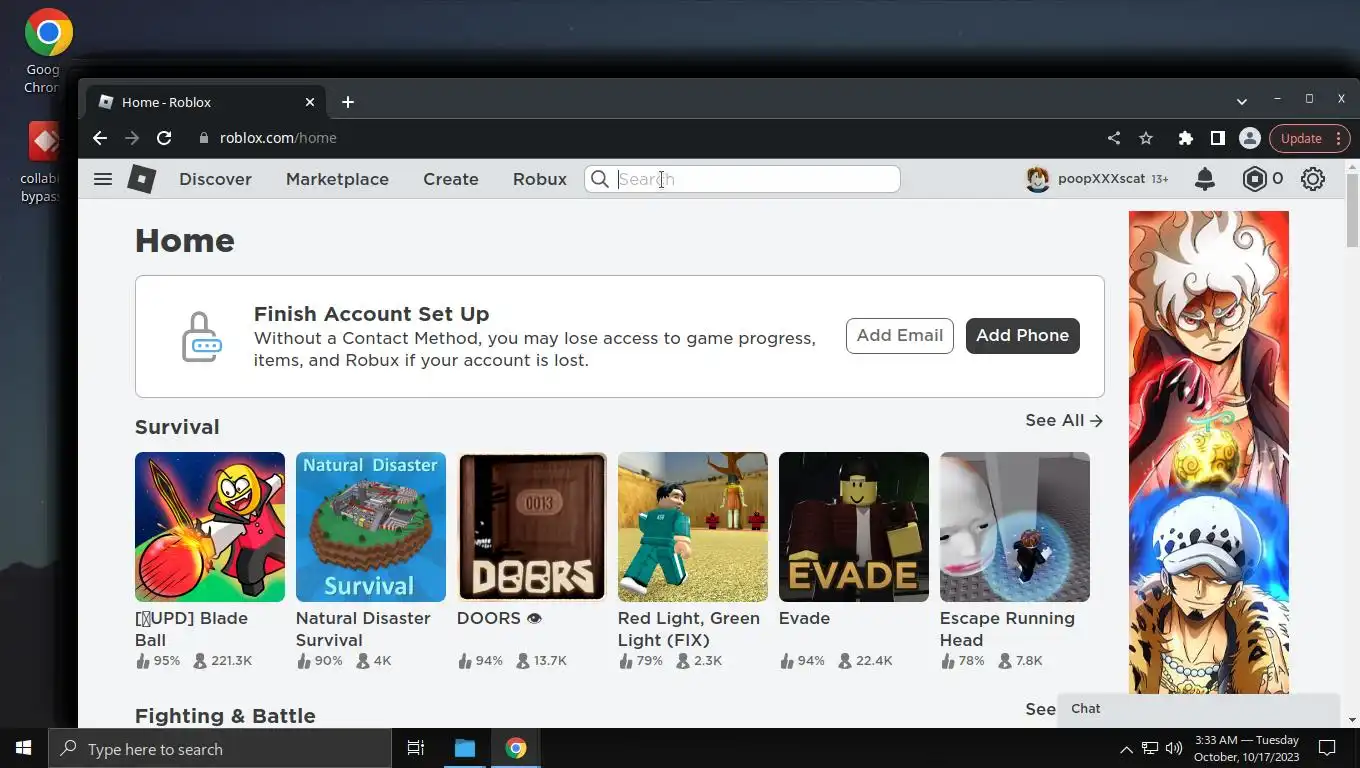The image size is (1360, 768).
Task: Open the volume tray icon
Action: coord(1174,748)
